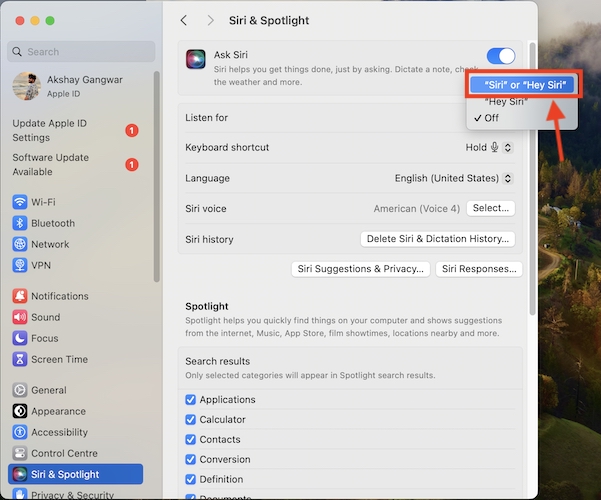The height and width of the screenshot is (500, 601).
Task: Open Update Apple ID Settings item
Action: pyautogui.click(x=75, y=130)
